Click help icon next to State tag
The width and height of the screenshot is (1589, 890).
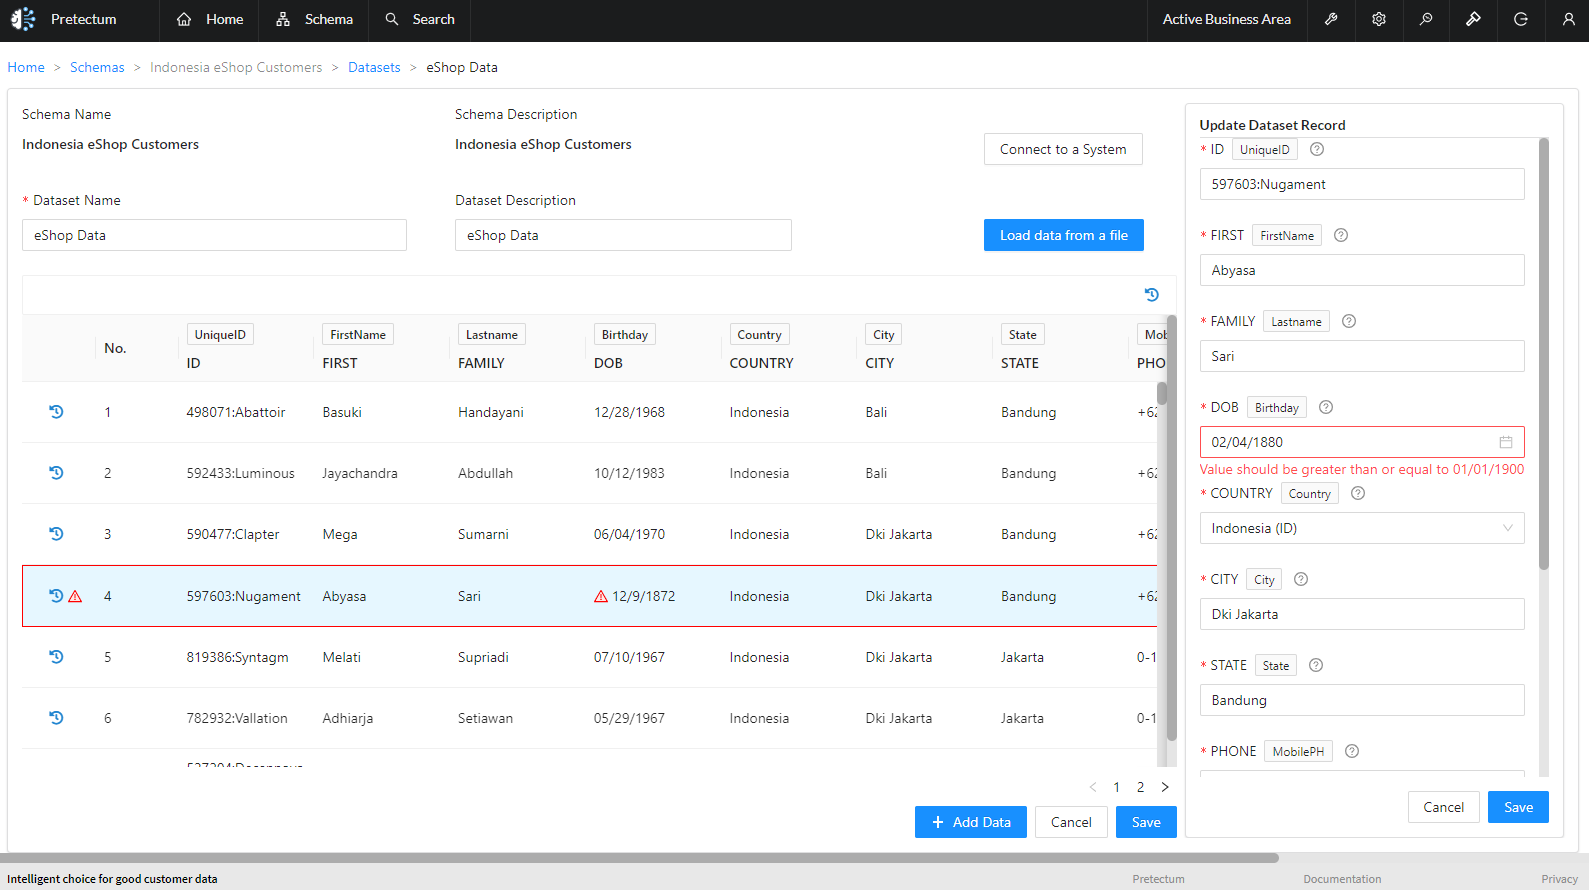tap(1316, 665)
